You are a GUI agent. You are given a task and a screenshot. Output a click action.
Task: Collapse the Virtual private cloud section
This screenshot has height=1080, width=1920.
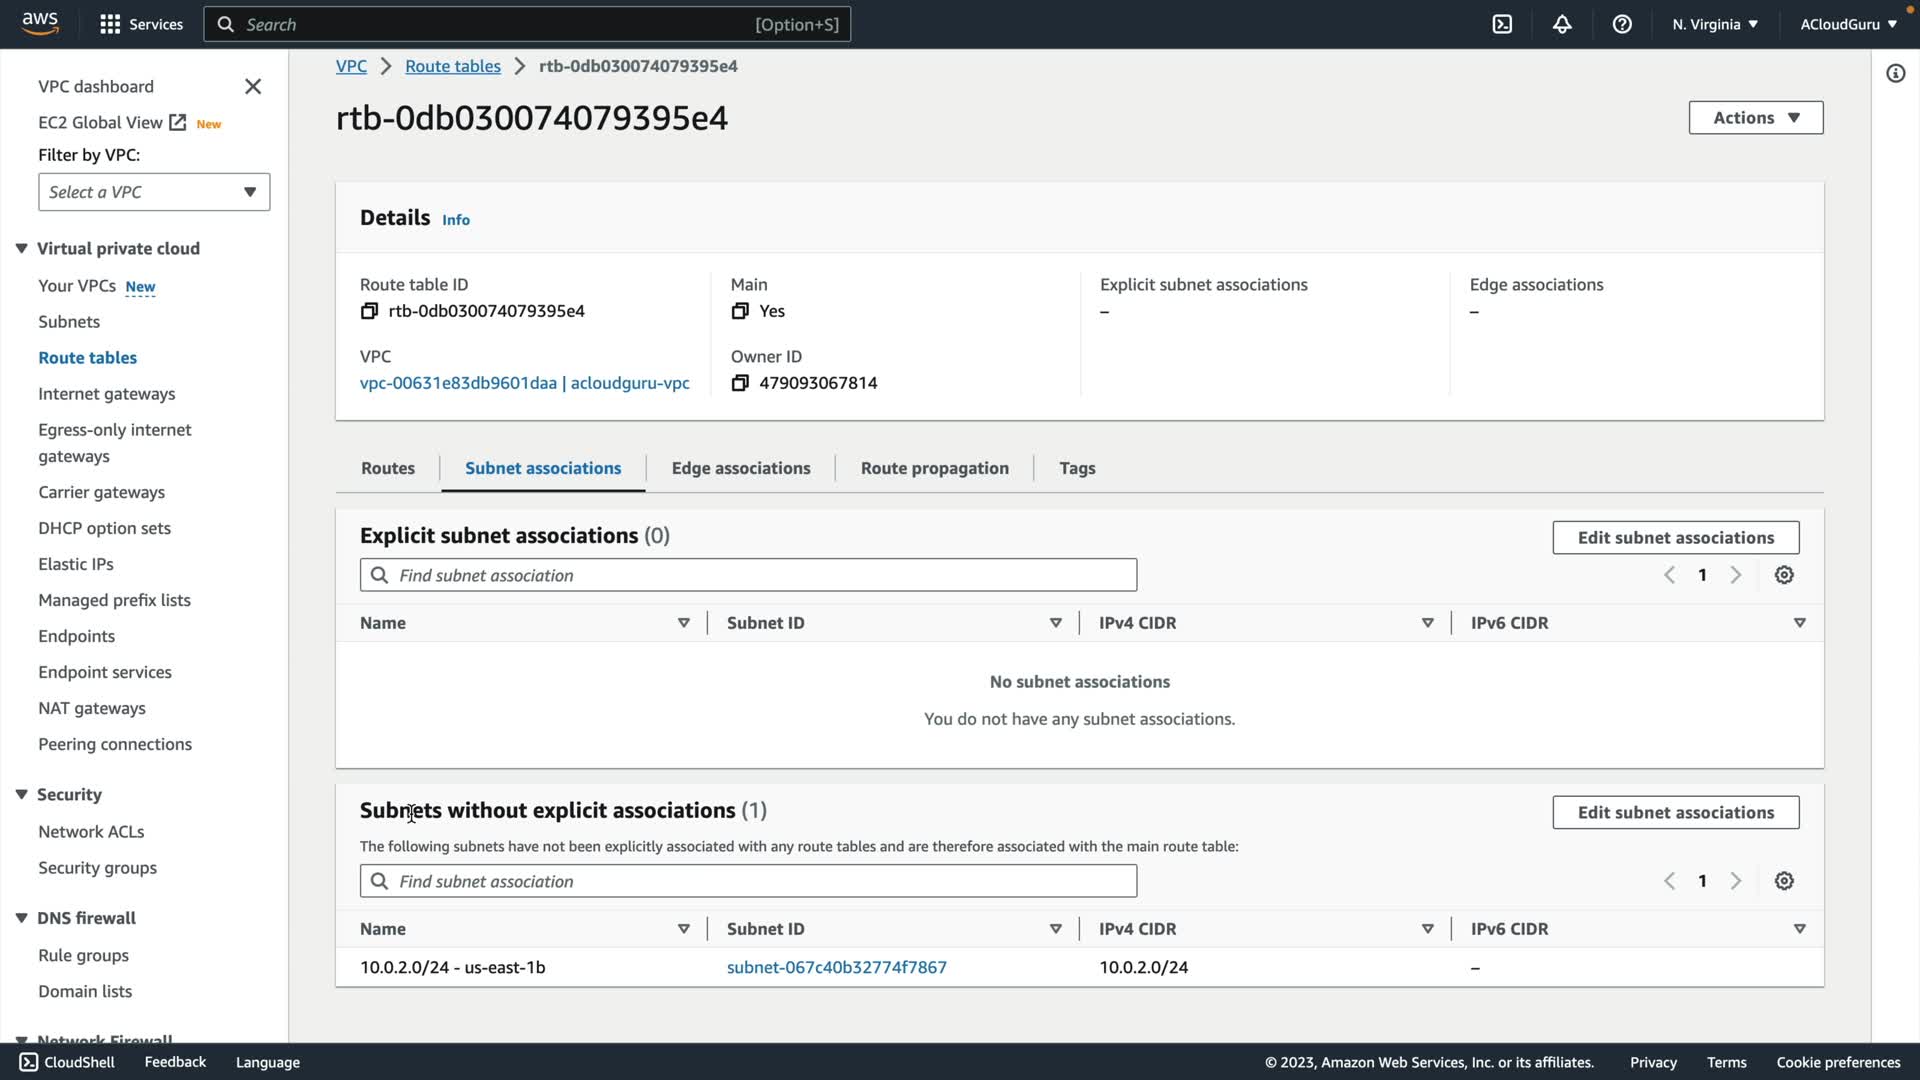tap(21, 249)
